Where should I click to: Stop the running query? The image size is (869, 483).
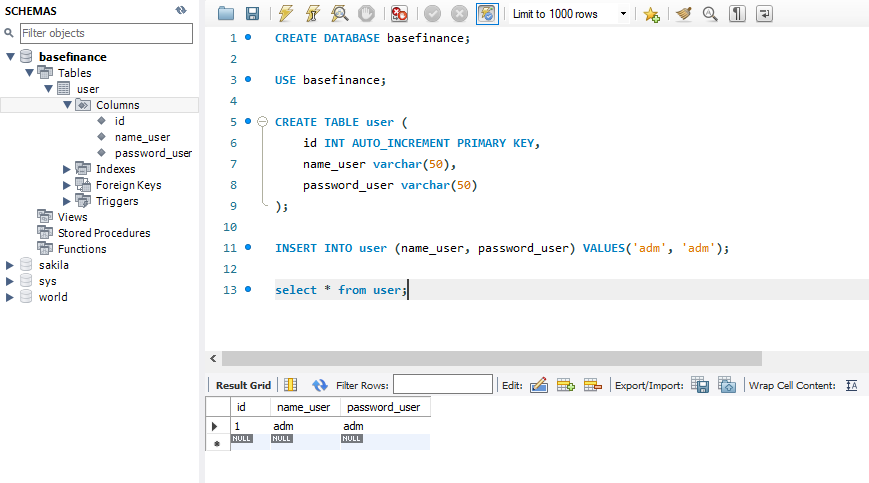[366, 14]
